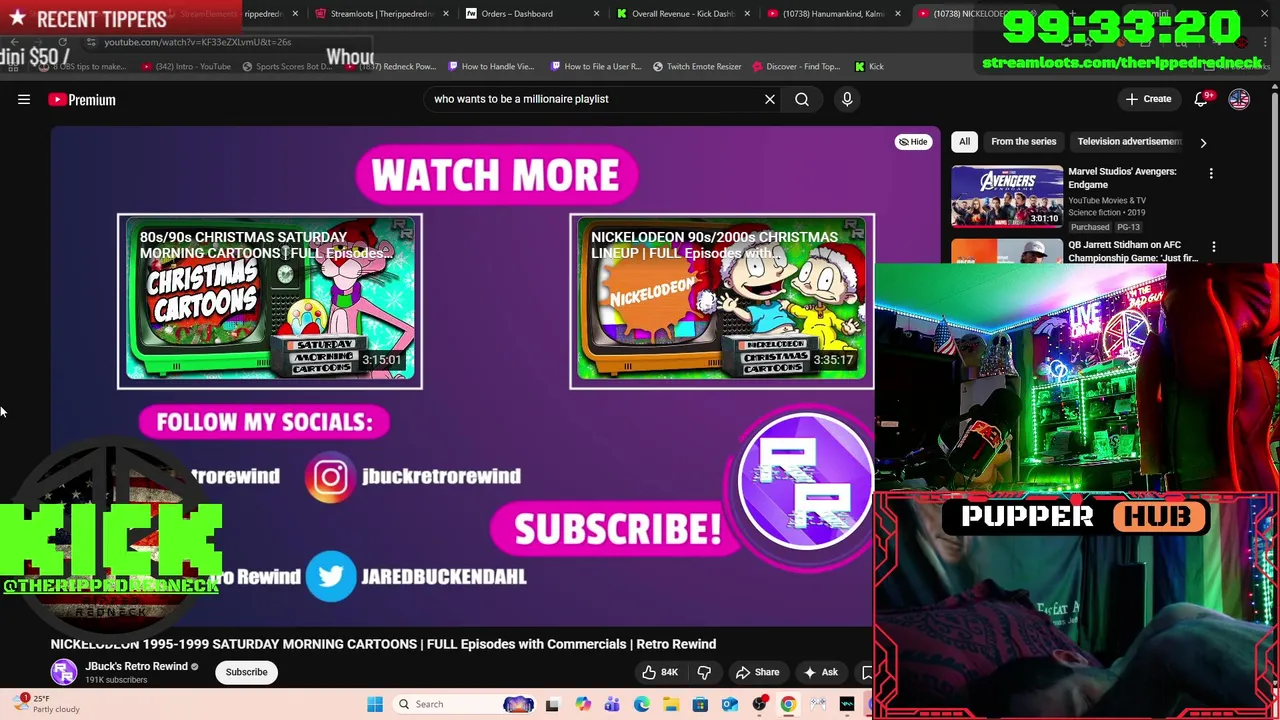Open (342) Intro - YouTube bookmark
Screen dimensions: 1280x720
click(186, 66)
